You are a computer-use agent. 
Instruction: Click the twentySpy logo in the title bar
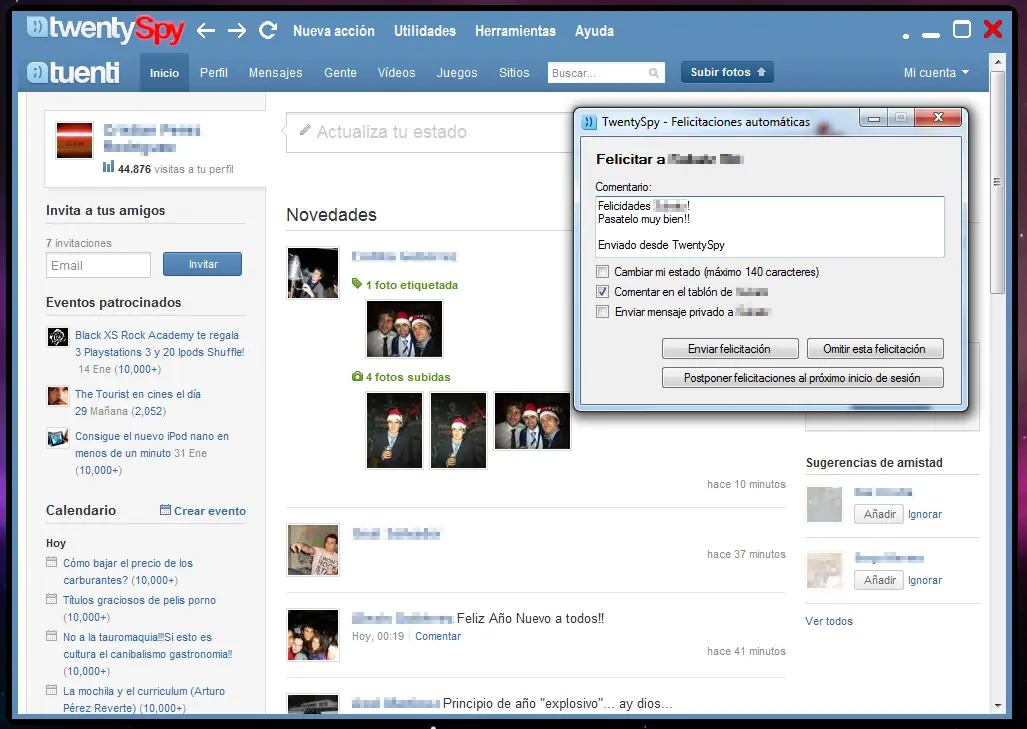pyautogui.click(x=105, y=29)
